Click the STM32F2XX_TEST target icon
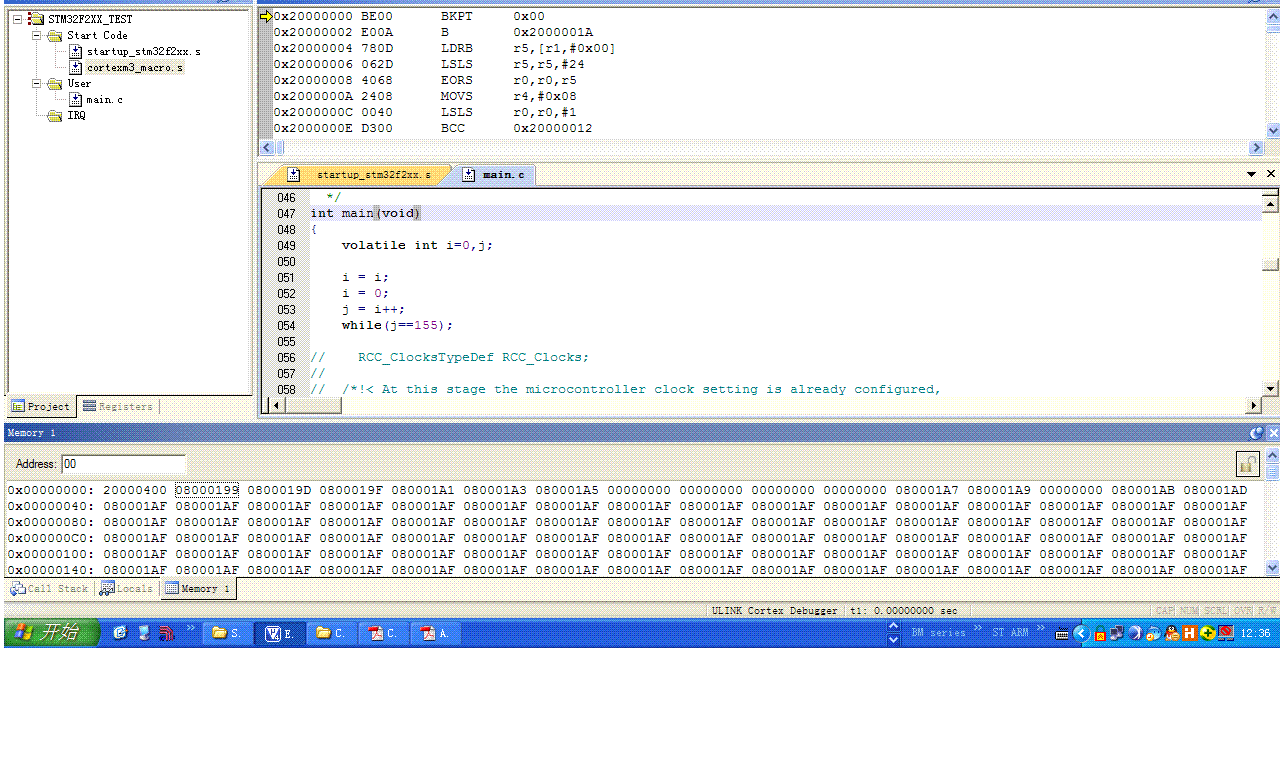The width and height of the screenshot is (1280, 768). point(36,19)
